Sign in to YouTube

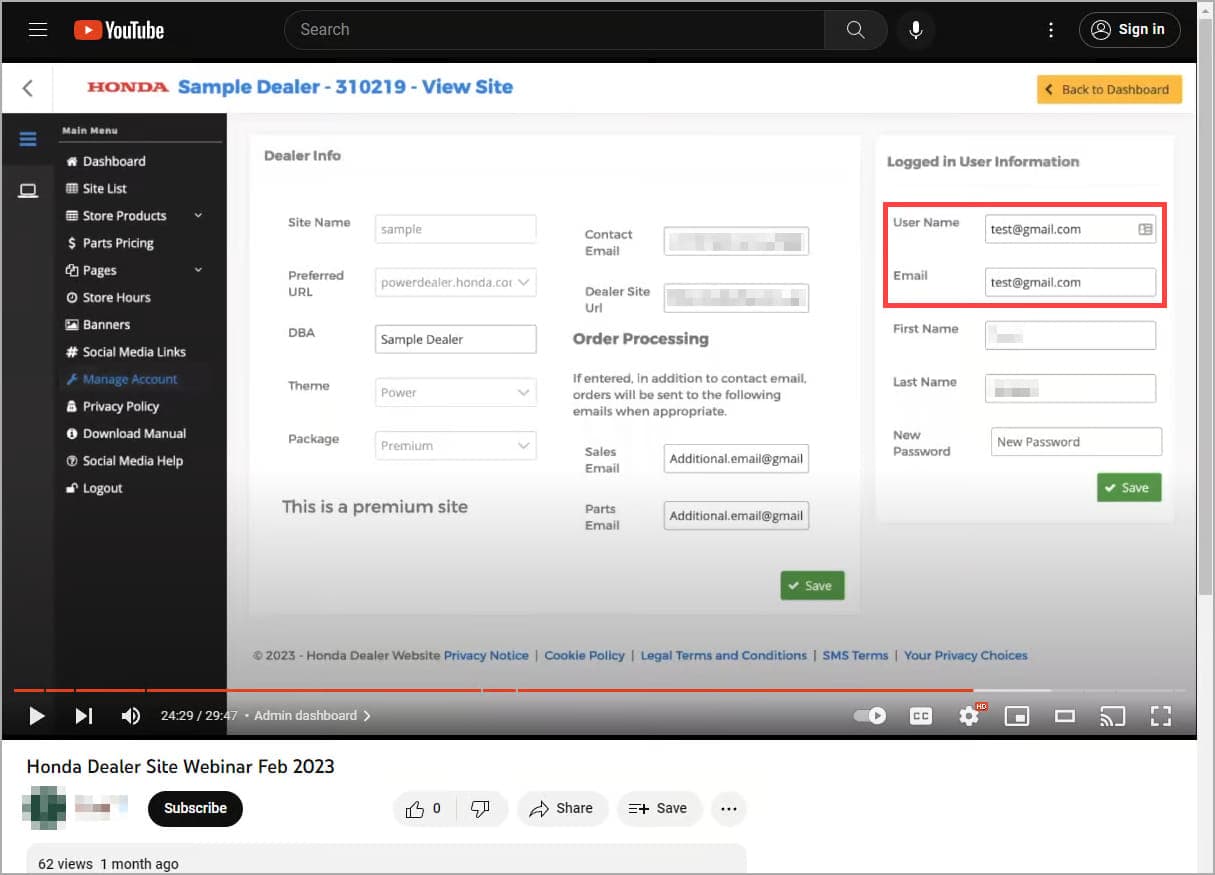coord(1129,30)
